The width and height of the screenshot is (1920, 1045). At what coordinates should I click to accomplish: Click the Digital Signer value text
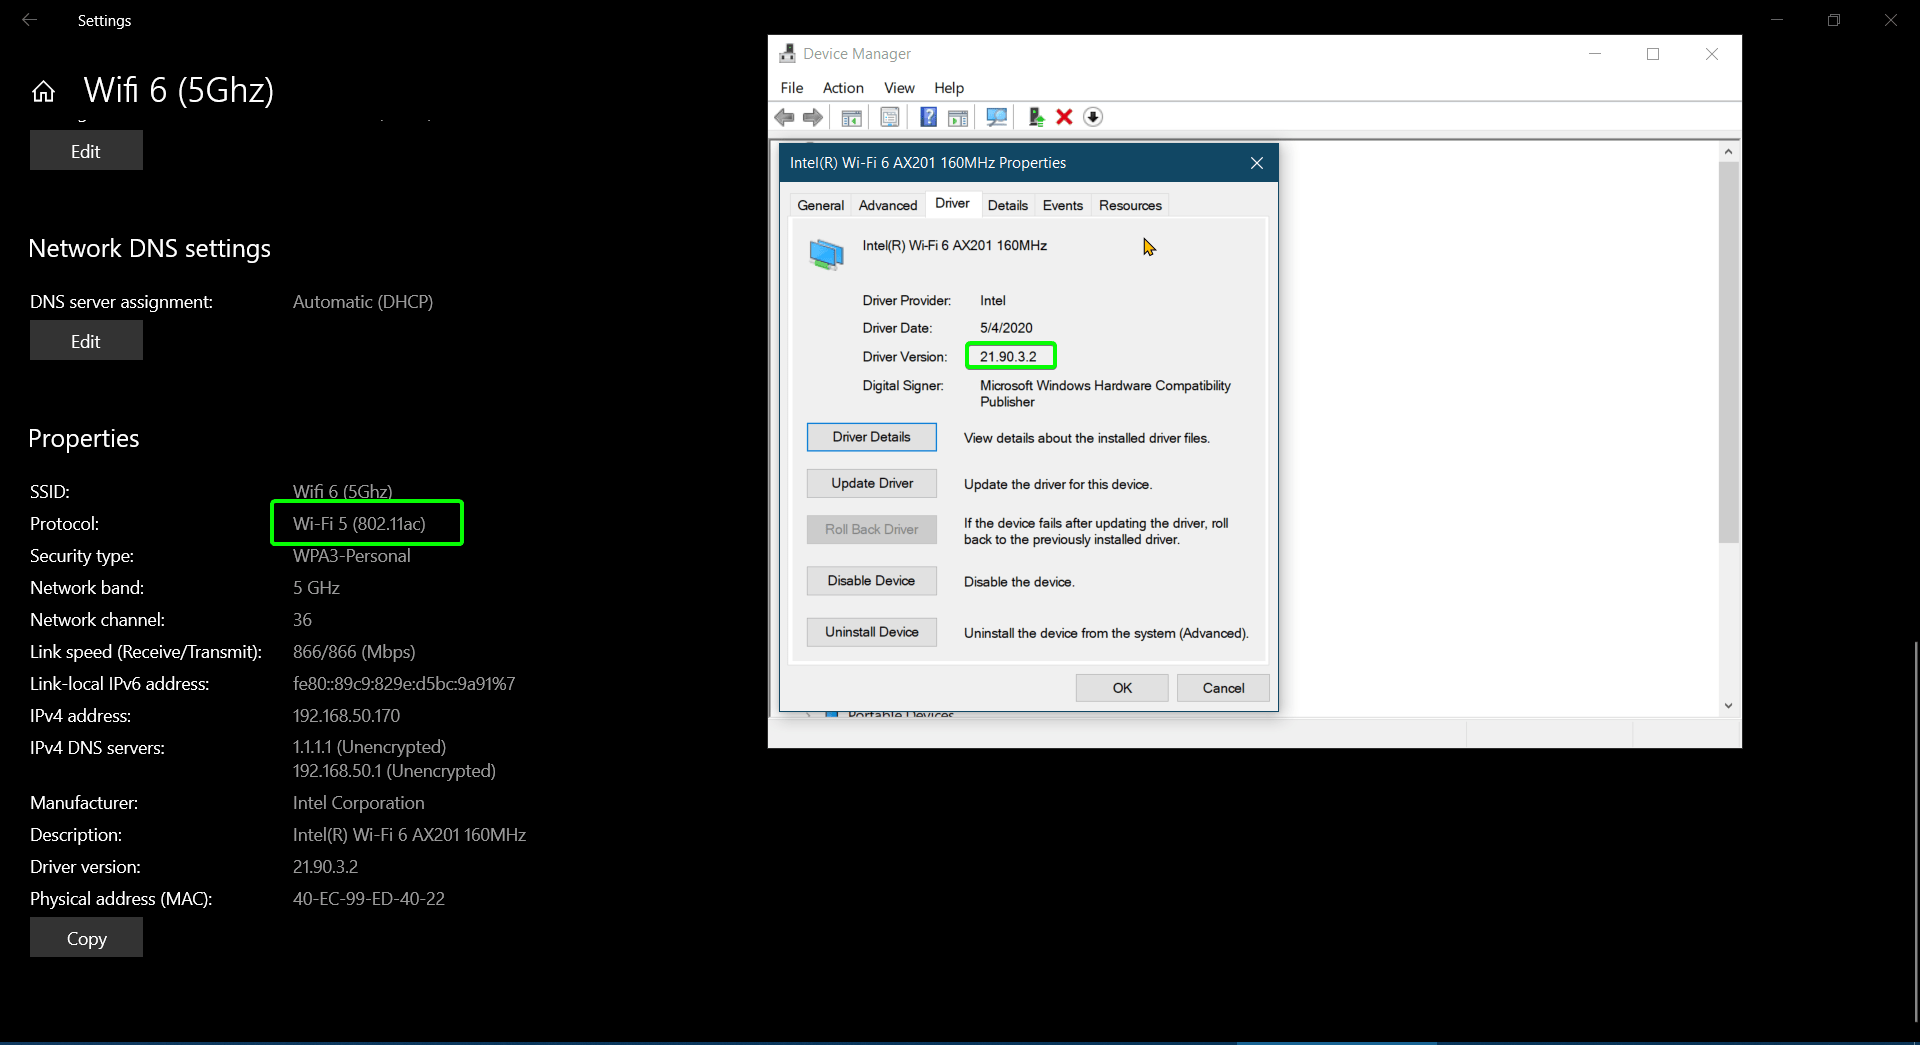coord(1105,394)
